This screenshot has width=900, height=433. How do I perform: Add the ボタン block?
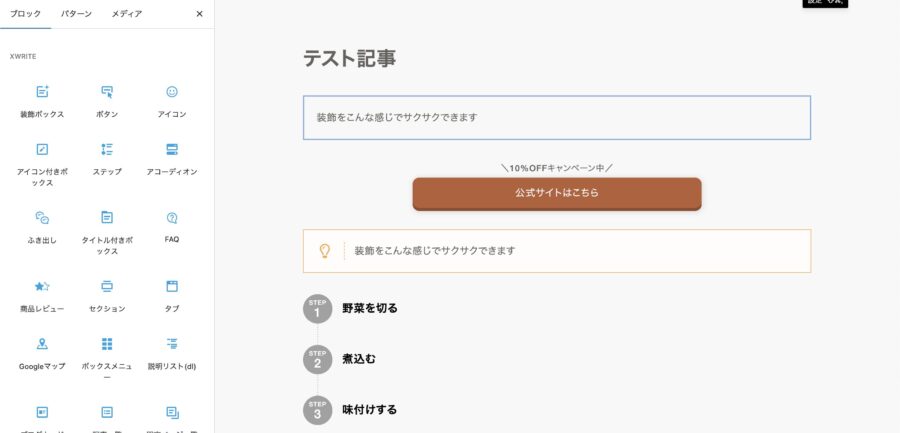107,100
